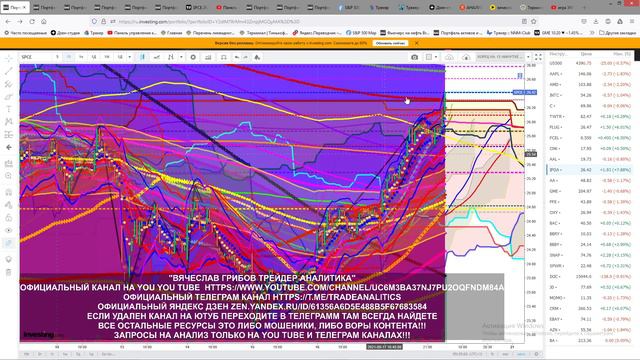This screenshot has width=640, height=360.
Task: Select the AAPL row in watchlist
Action: tap(589, 74)
